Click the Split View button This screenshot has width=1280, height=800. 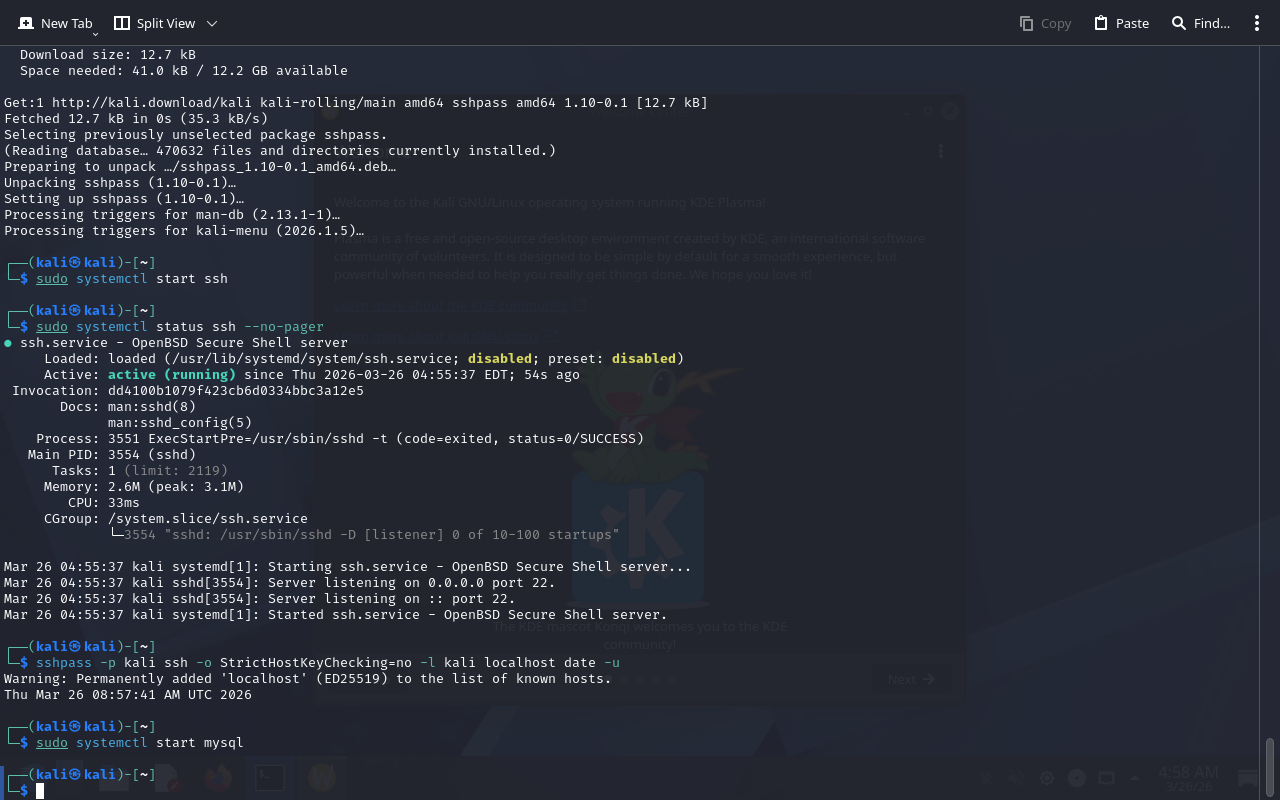[x=154, y=23]
